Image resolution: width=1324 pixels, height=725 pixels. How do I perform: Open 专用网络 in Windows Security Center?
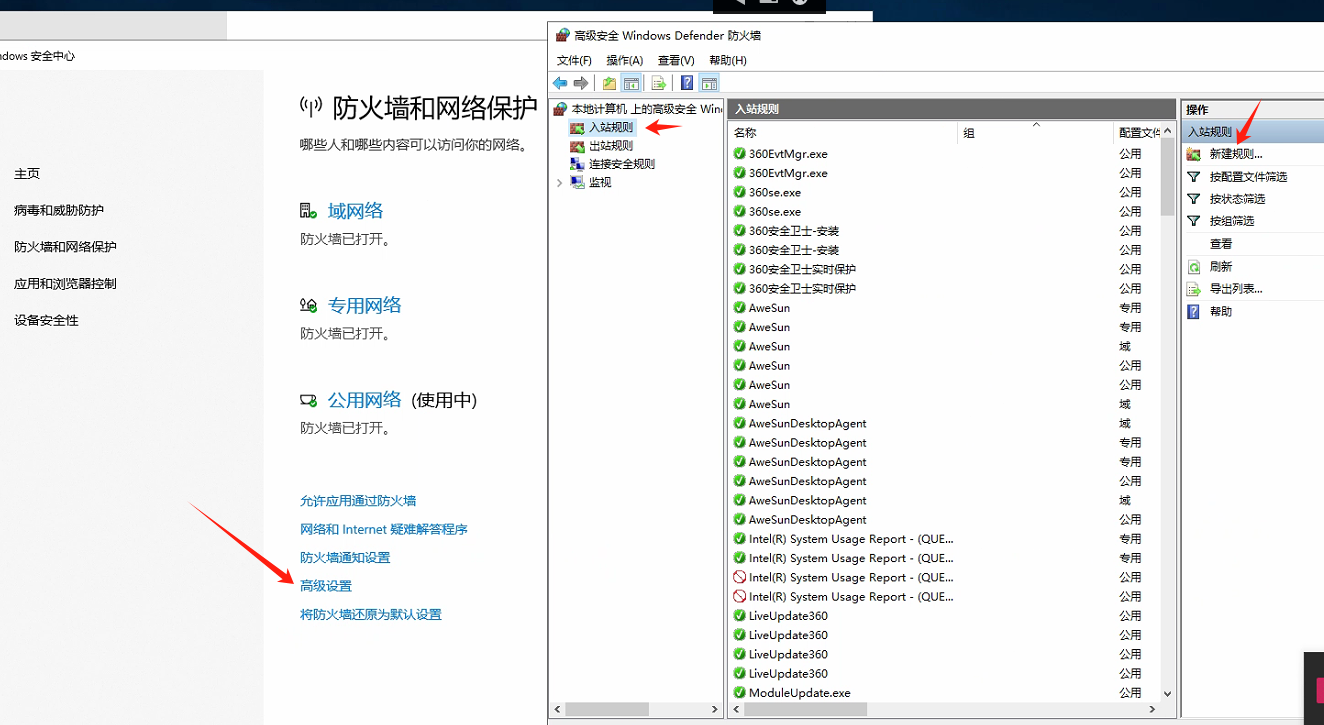[x=365, y=305]
